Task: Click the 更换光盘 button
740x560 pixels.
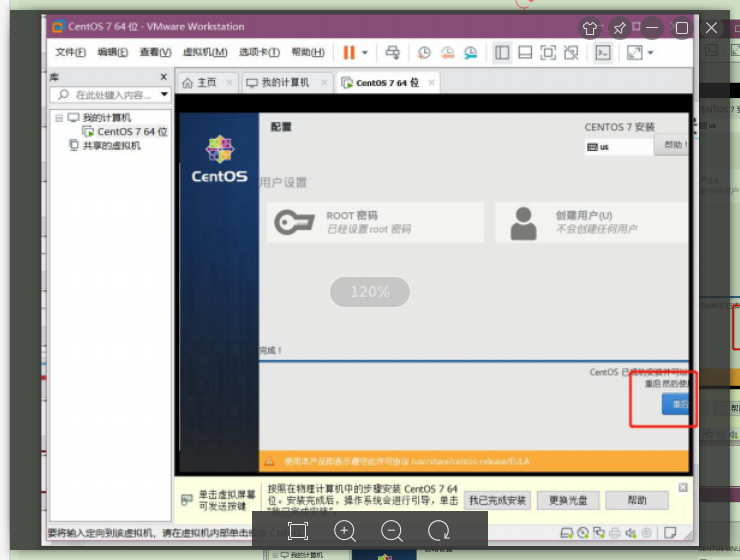Action: pyautogui.click(x=568, y=500)
